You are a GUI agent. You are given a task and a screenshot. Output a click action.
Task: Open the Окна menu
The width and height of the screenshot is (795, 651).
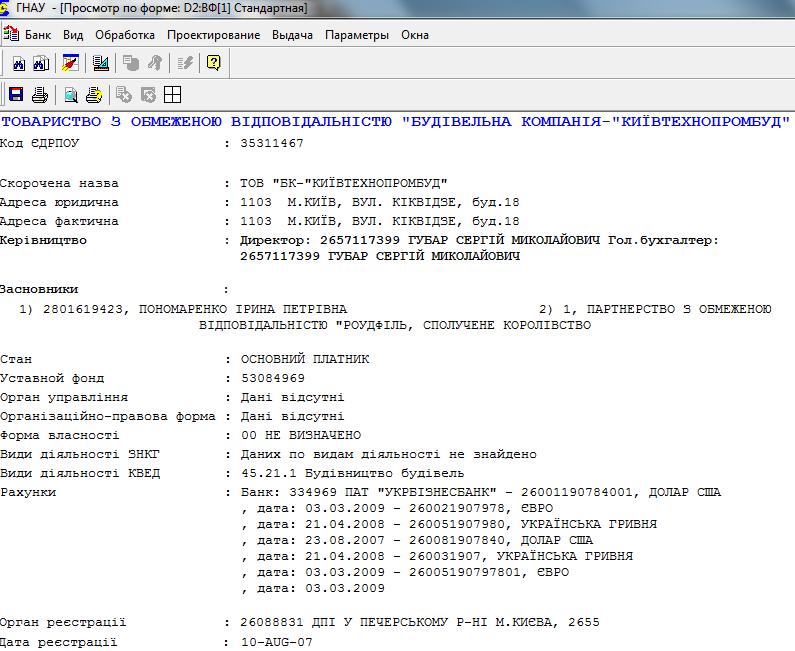(x=415, y=35)
